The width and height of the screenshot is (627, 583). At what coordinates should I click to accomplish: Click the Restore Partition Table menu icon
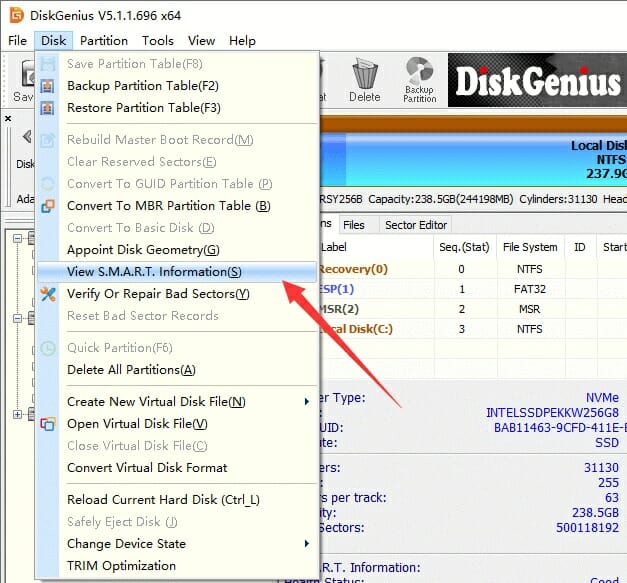tap(48, 108)
